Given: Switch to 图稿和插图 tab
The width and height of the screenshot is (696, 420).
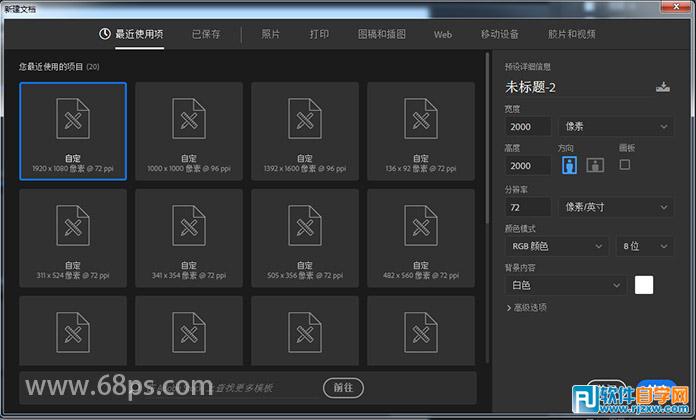Looking at the screenshot, I should (x=382, y=34).
